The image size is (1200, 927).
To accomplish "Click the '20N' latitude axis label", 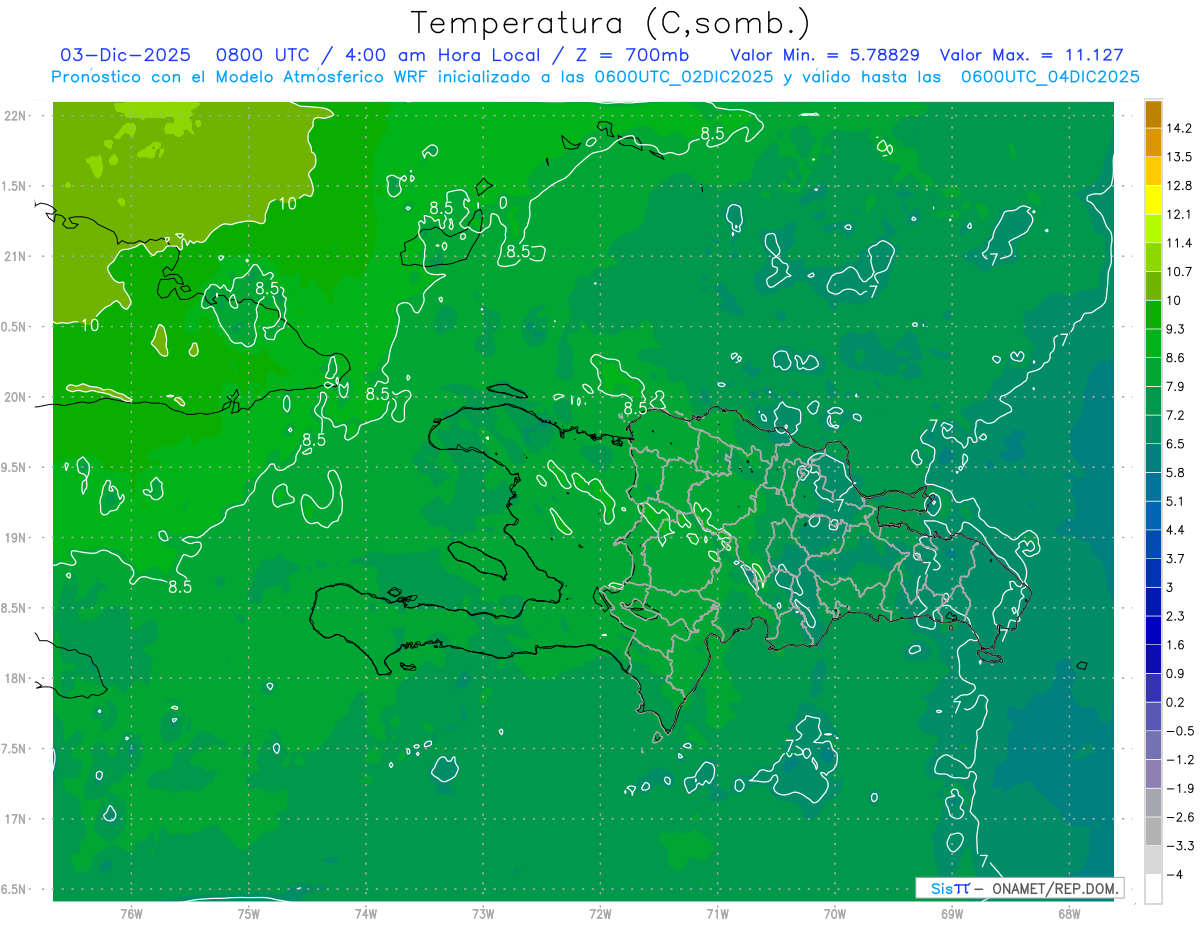I will [15, 398].
